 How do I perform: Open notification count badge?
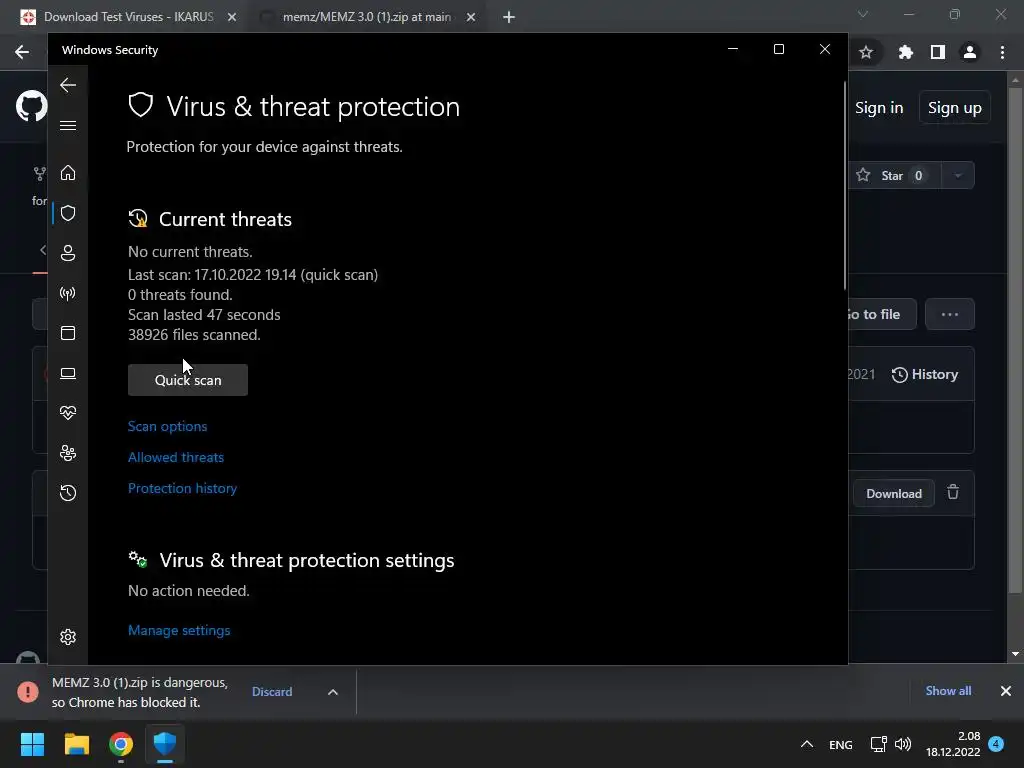(996, 744)
